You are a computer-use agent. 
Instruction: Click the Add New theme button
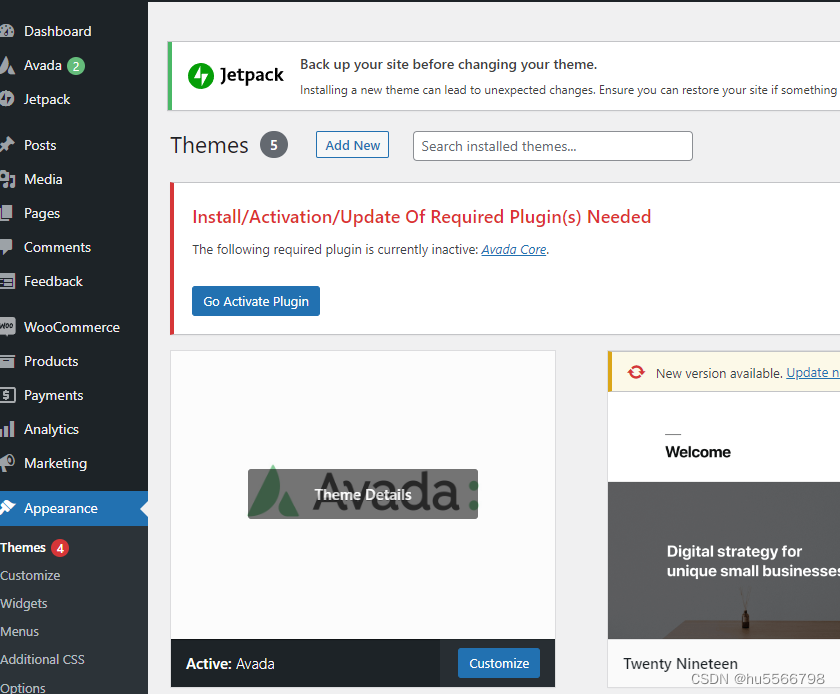point(352,145)
